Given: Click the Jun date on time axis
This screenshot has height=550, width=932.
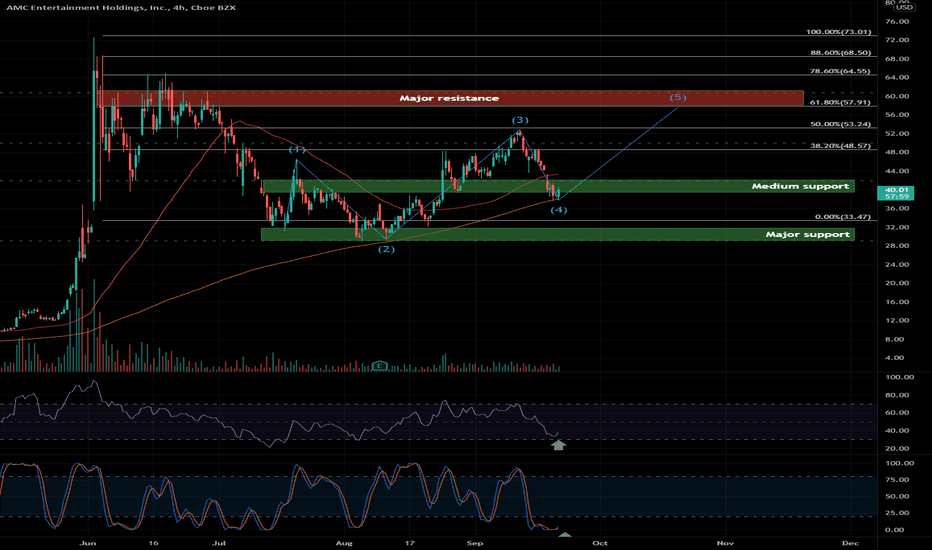Looking at the screenshot, I should click(x=87, y=543).
